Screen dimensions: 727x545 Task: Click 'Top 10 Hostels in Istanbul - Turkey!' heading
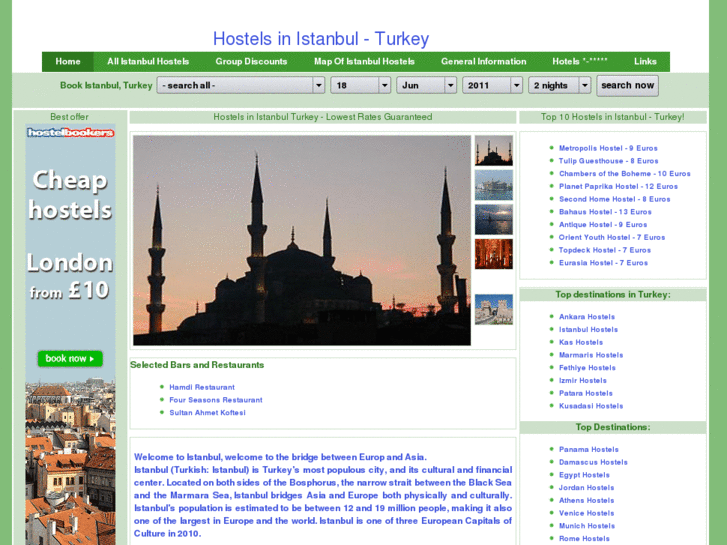[612, 117]
